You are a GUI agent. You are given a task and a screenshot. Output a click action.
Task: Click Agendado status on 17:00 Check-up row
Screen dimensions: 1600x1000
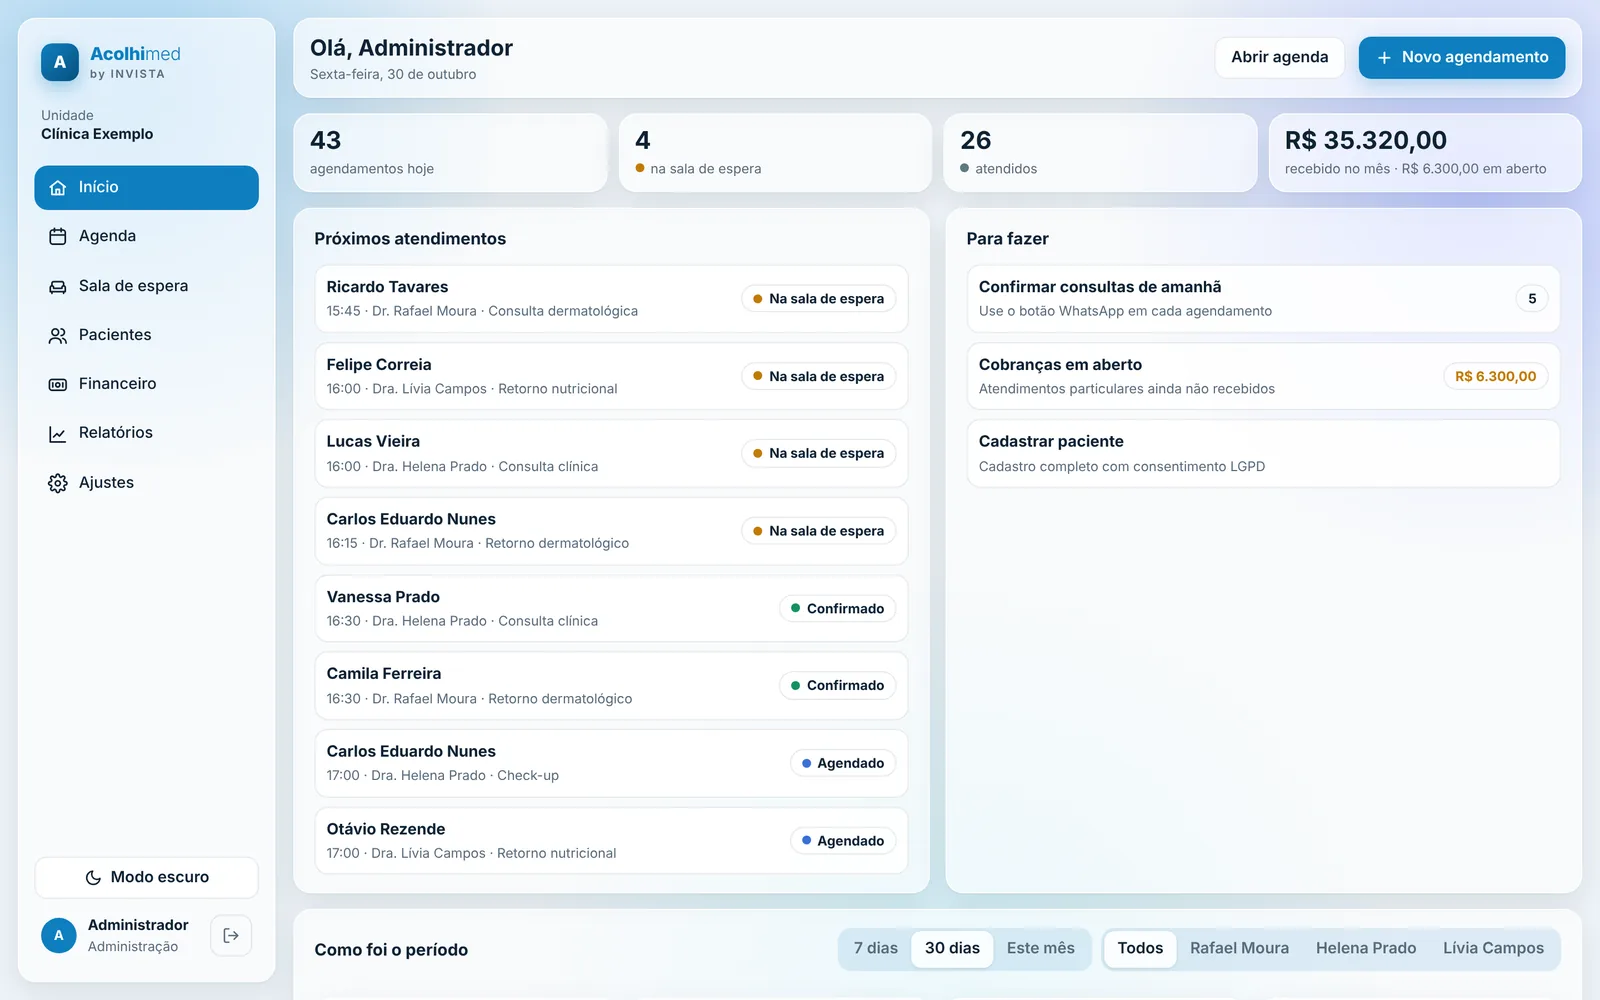(843, 763)
